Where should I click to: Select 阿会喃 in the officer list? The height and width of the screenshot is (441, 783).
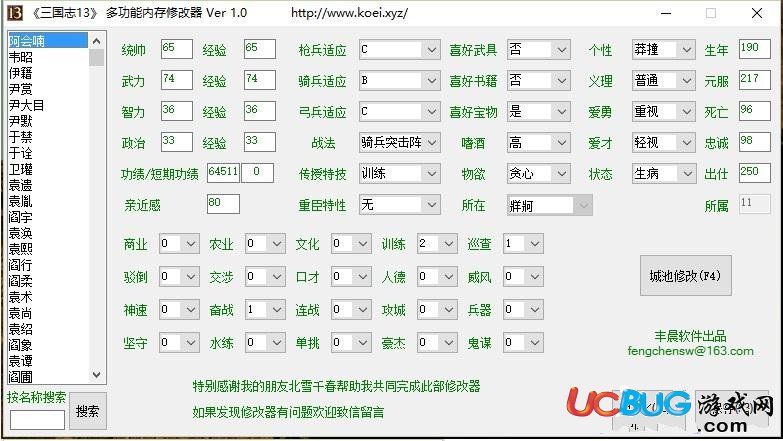click(x=48, y=40)
